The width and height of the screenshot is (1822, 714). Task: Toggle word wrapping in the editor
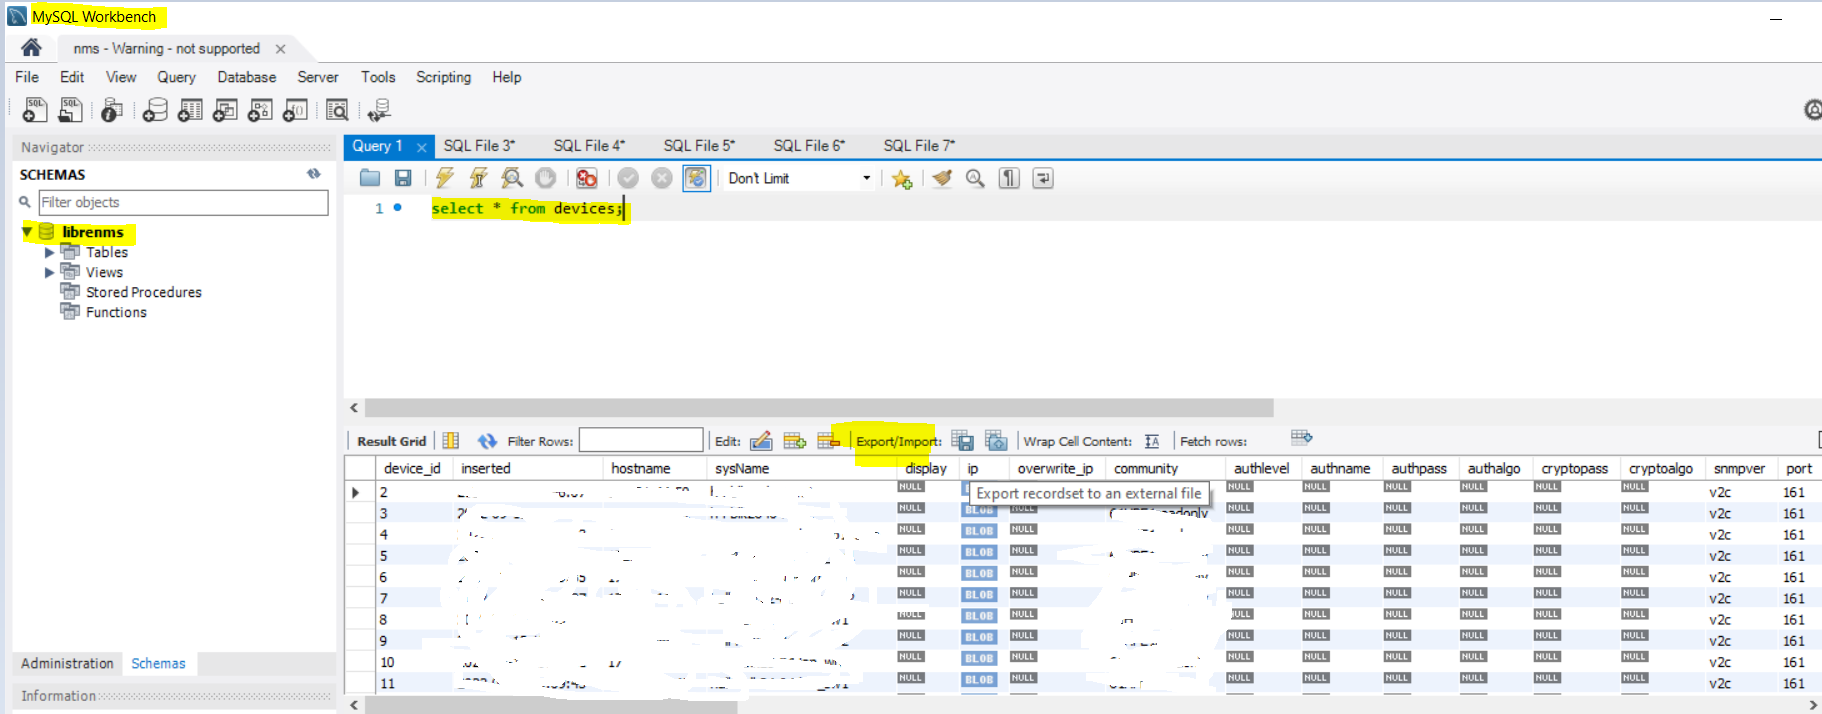(1043, 178)
